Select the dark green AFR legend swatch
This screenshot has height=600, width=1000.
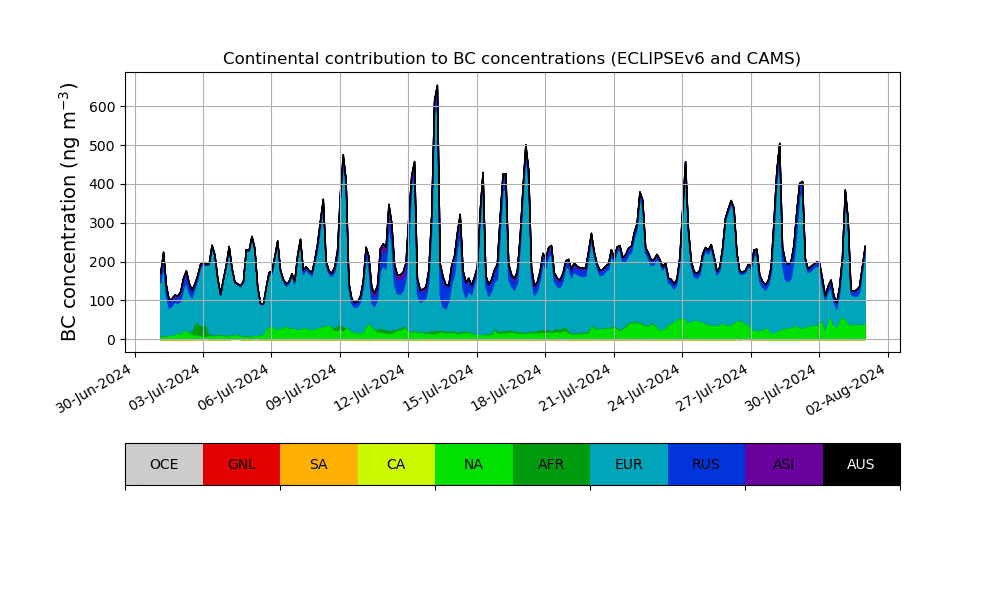tap(551, 464)
